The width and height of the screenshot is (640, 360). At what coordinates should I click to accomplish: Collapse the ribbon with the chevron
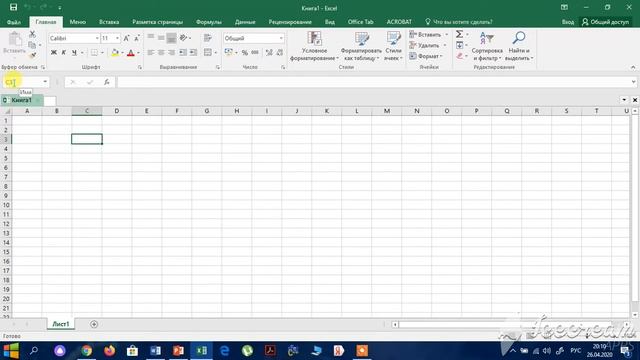click(x=633, y=67)
